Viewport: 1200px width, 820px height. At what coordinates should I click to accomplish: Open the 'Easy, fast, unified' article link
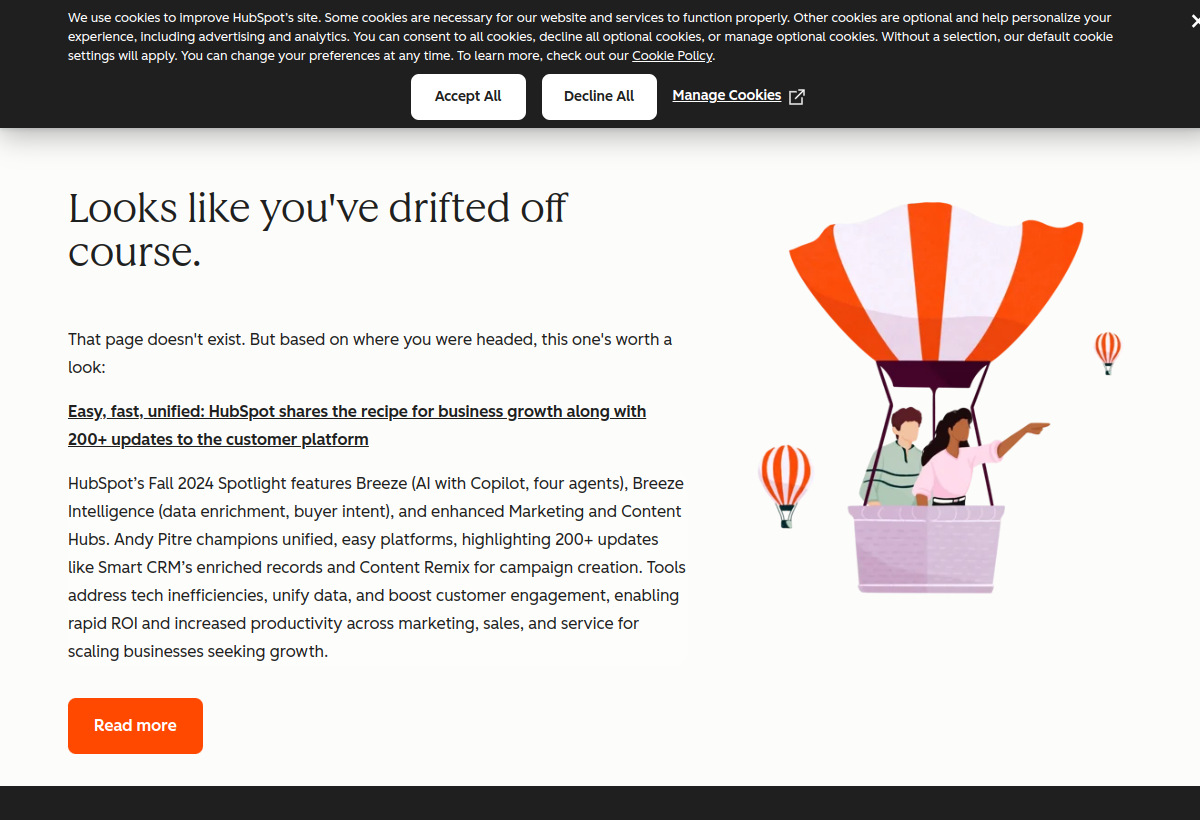[x=357, y=425]
